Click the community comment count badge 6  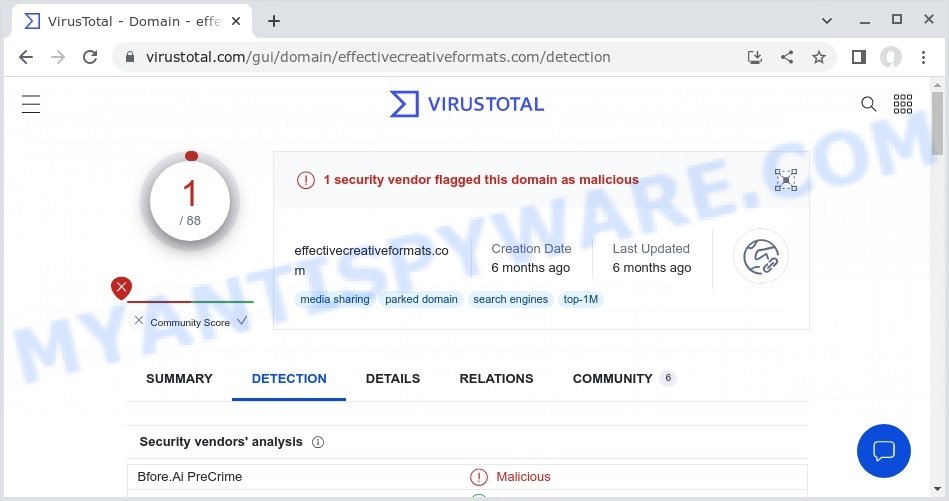click(668, 378)
